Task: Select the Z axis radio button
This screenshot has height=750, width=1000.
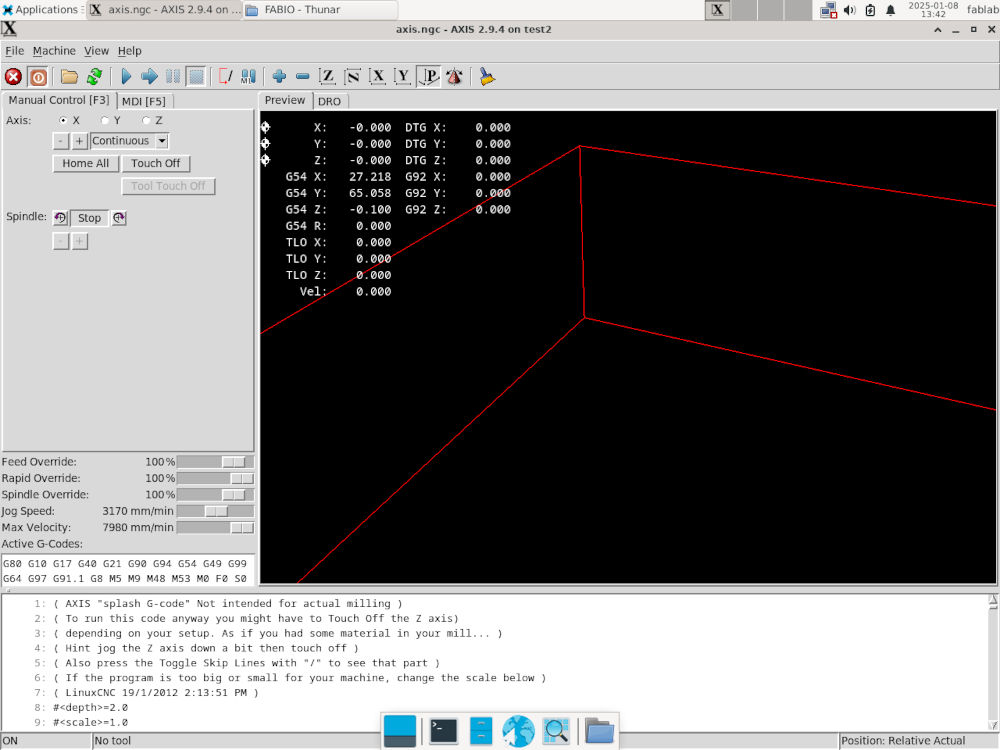Action: point(146,120)
